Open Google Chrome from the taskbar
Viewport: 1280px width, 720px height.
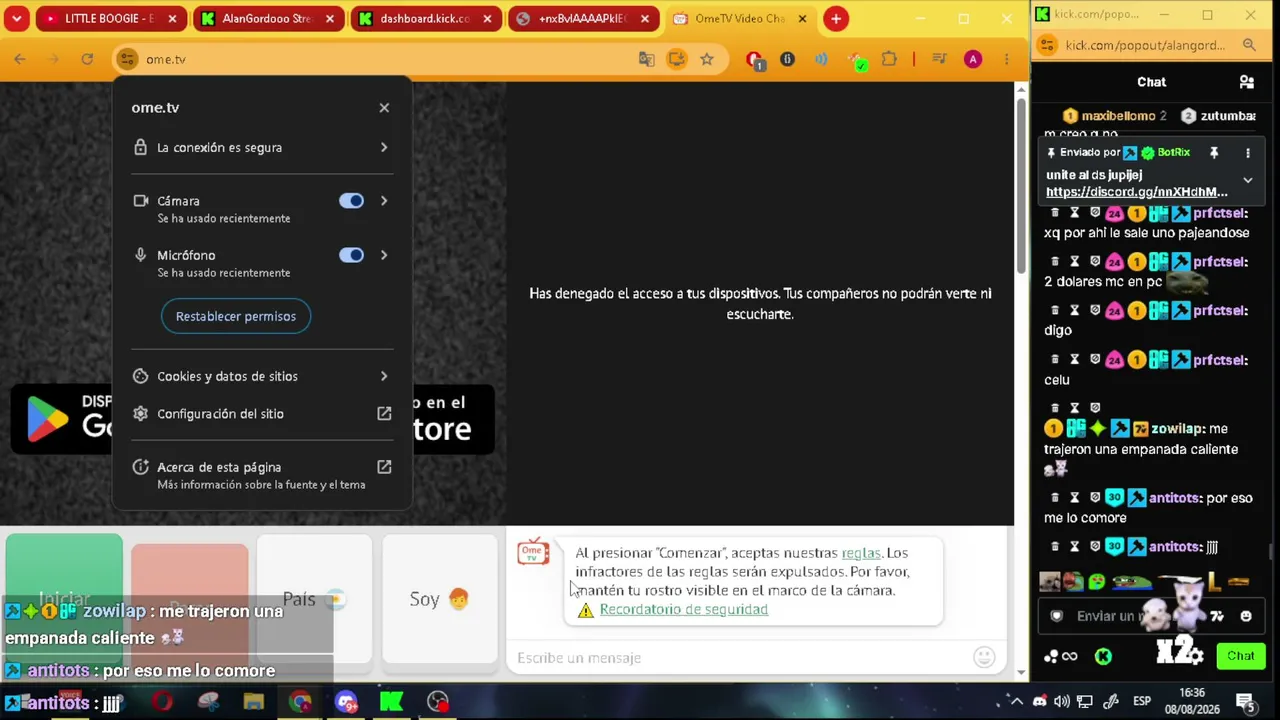300,702
